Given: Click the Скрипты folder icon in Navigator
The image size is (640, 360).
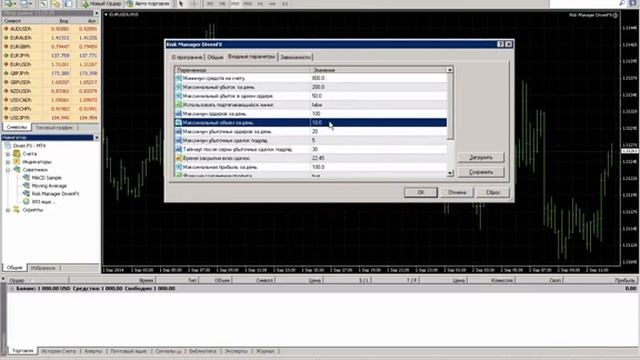Looking at the screenshot, I should [17, 209].
